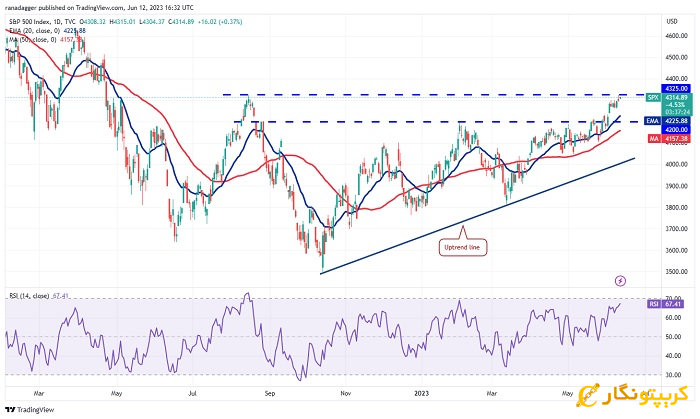Click the 3600.00 price axis label
Image resolution: width=700 pixels, height=419 pixels.
tap(677, 250)
